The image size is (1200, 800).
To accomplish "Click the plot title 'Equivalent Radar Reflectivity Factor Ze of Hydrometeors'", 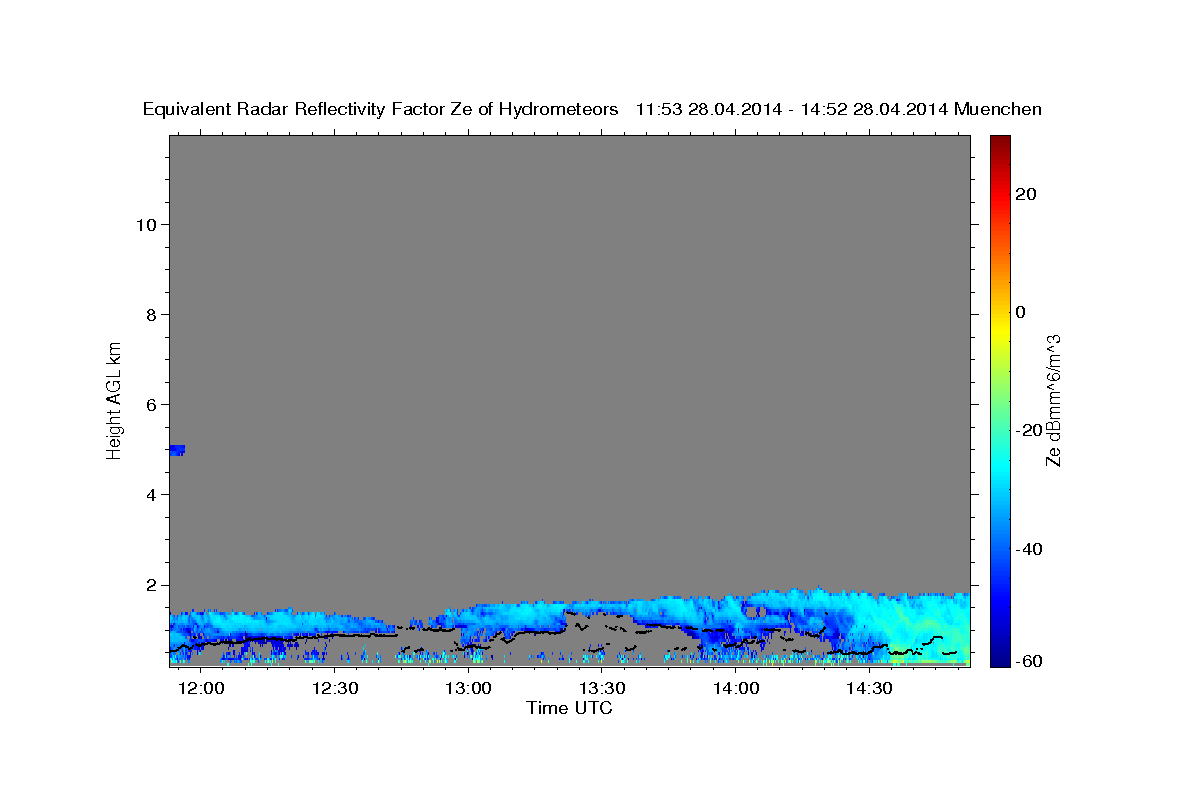I will [381, 110].
